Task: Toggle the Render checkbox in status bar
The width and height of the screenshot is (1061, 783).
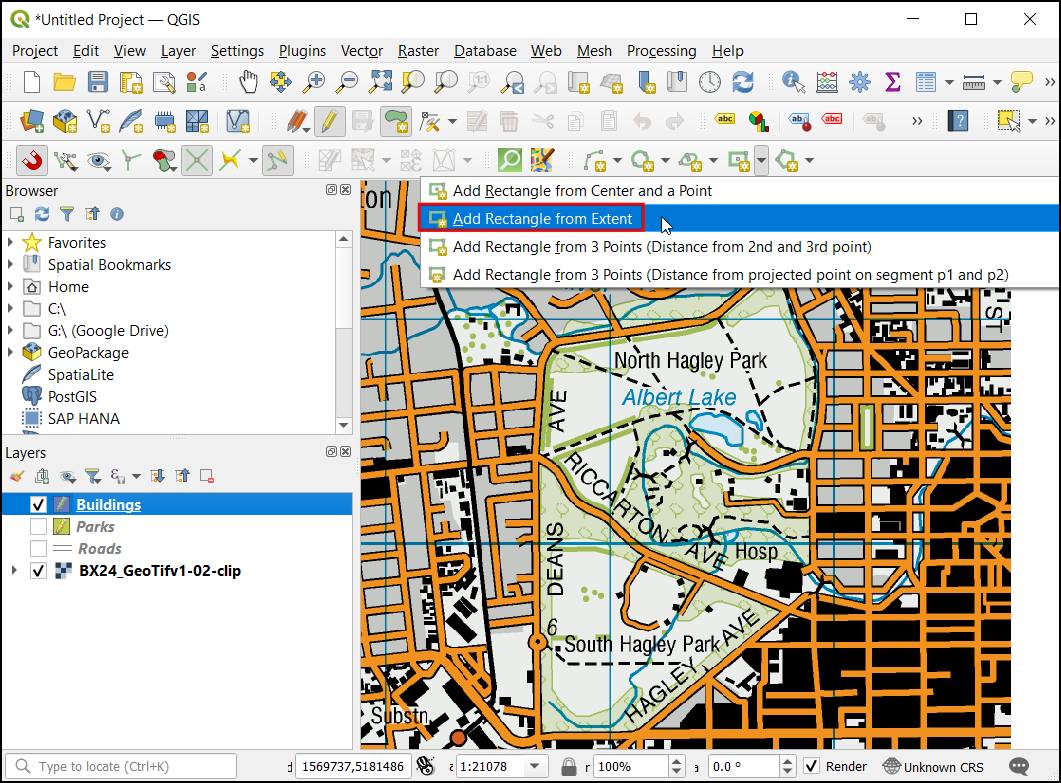Action: point(813,767)
